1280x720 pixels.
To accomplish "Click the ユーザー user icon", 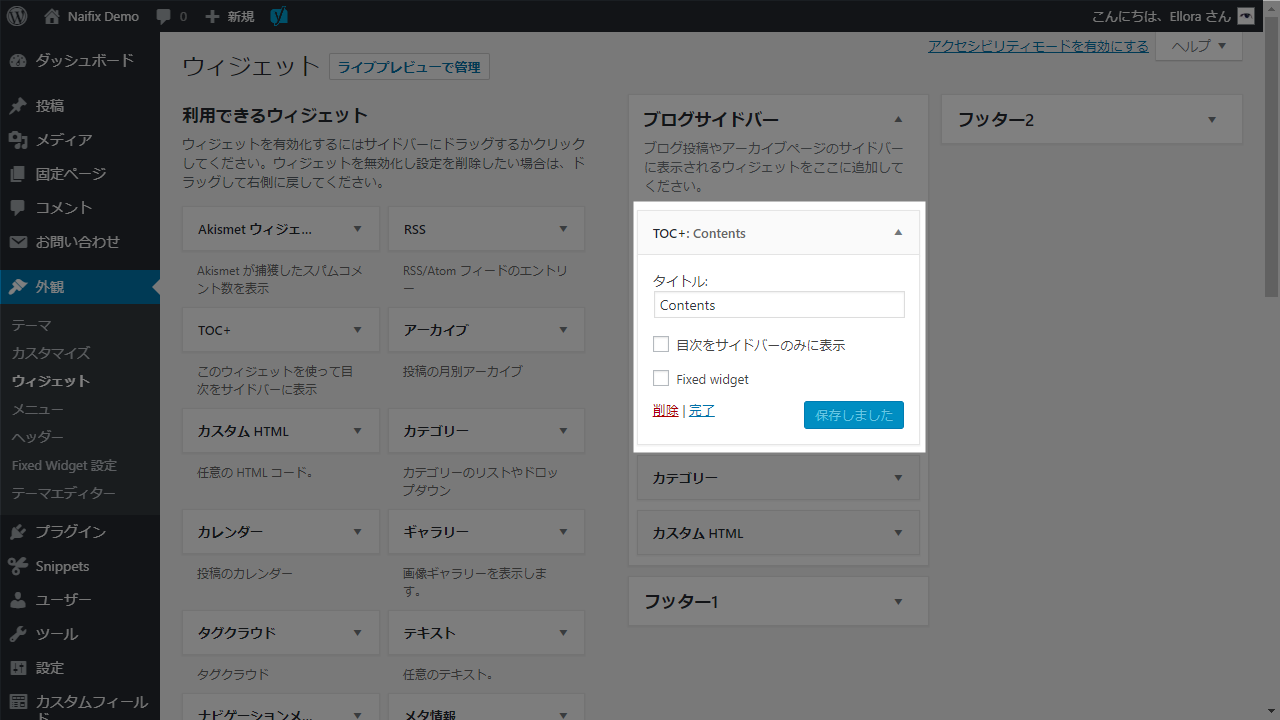I will pyautogui.click(x=17, y=600).
